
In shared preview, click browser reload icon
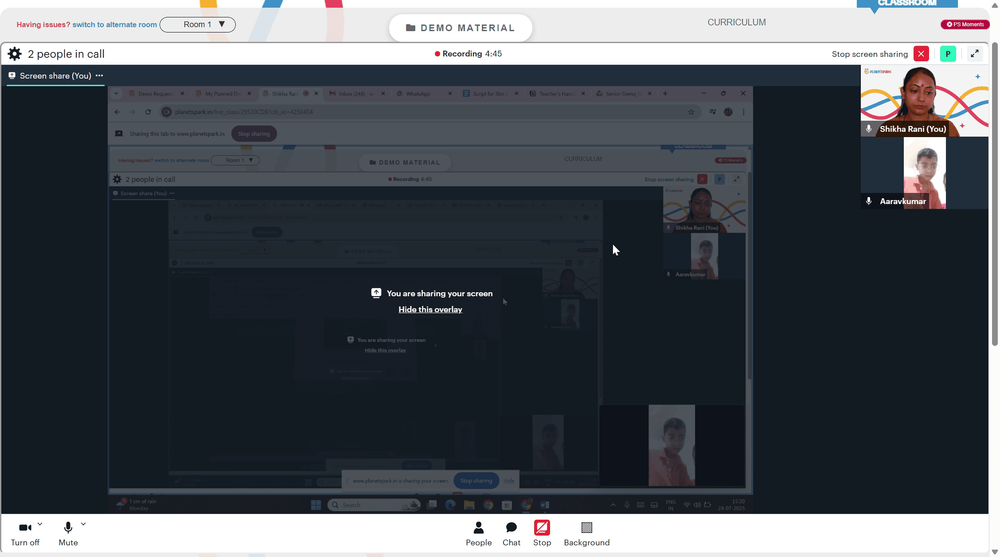pos(148,112)
